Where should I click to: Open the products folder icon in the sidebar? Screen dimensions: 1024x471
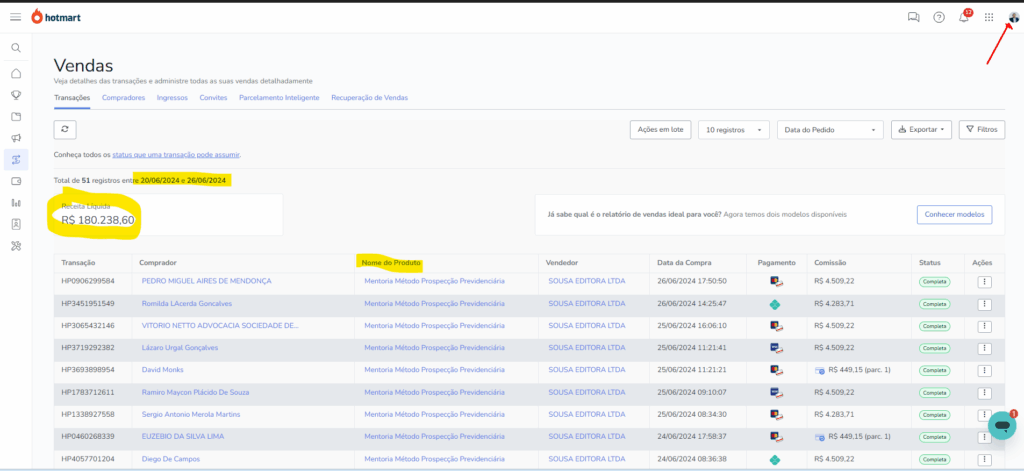click(x=16, y=116)
